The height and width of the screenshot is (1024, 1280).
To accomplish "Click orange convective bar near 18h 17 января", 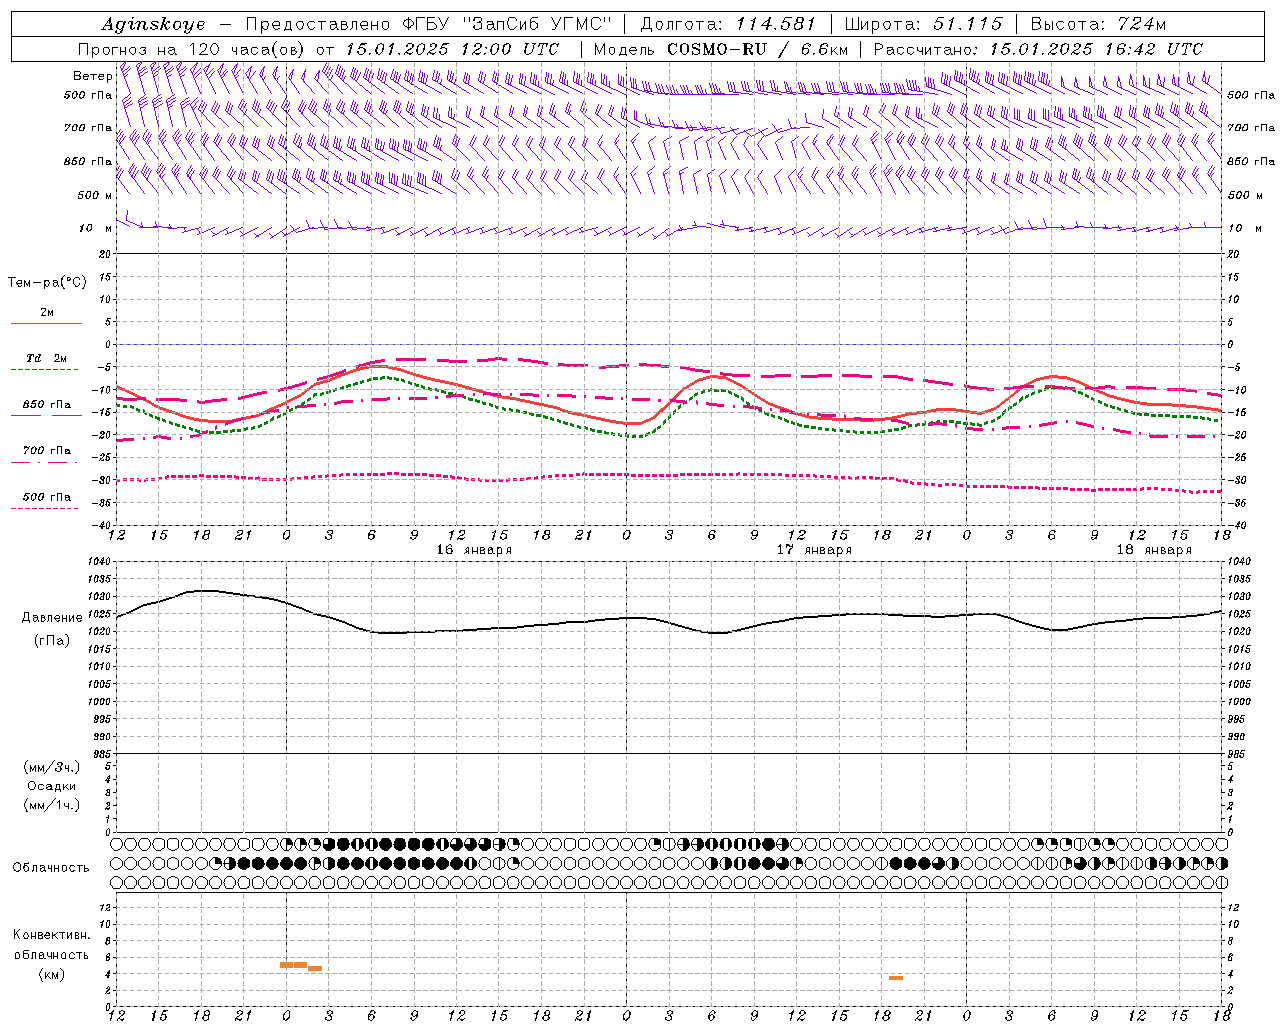I will point(896,977).
